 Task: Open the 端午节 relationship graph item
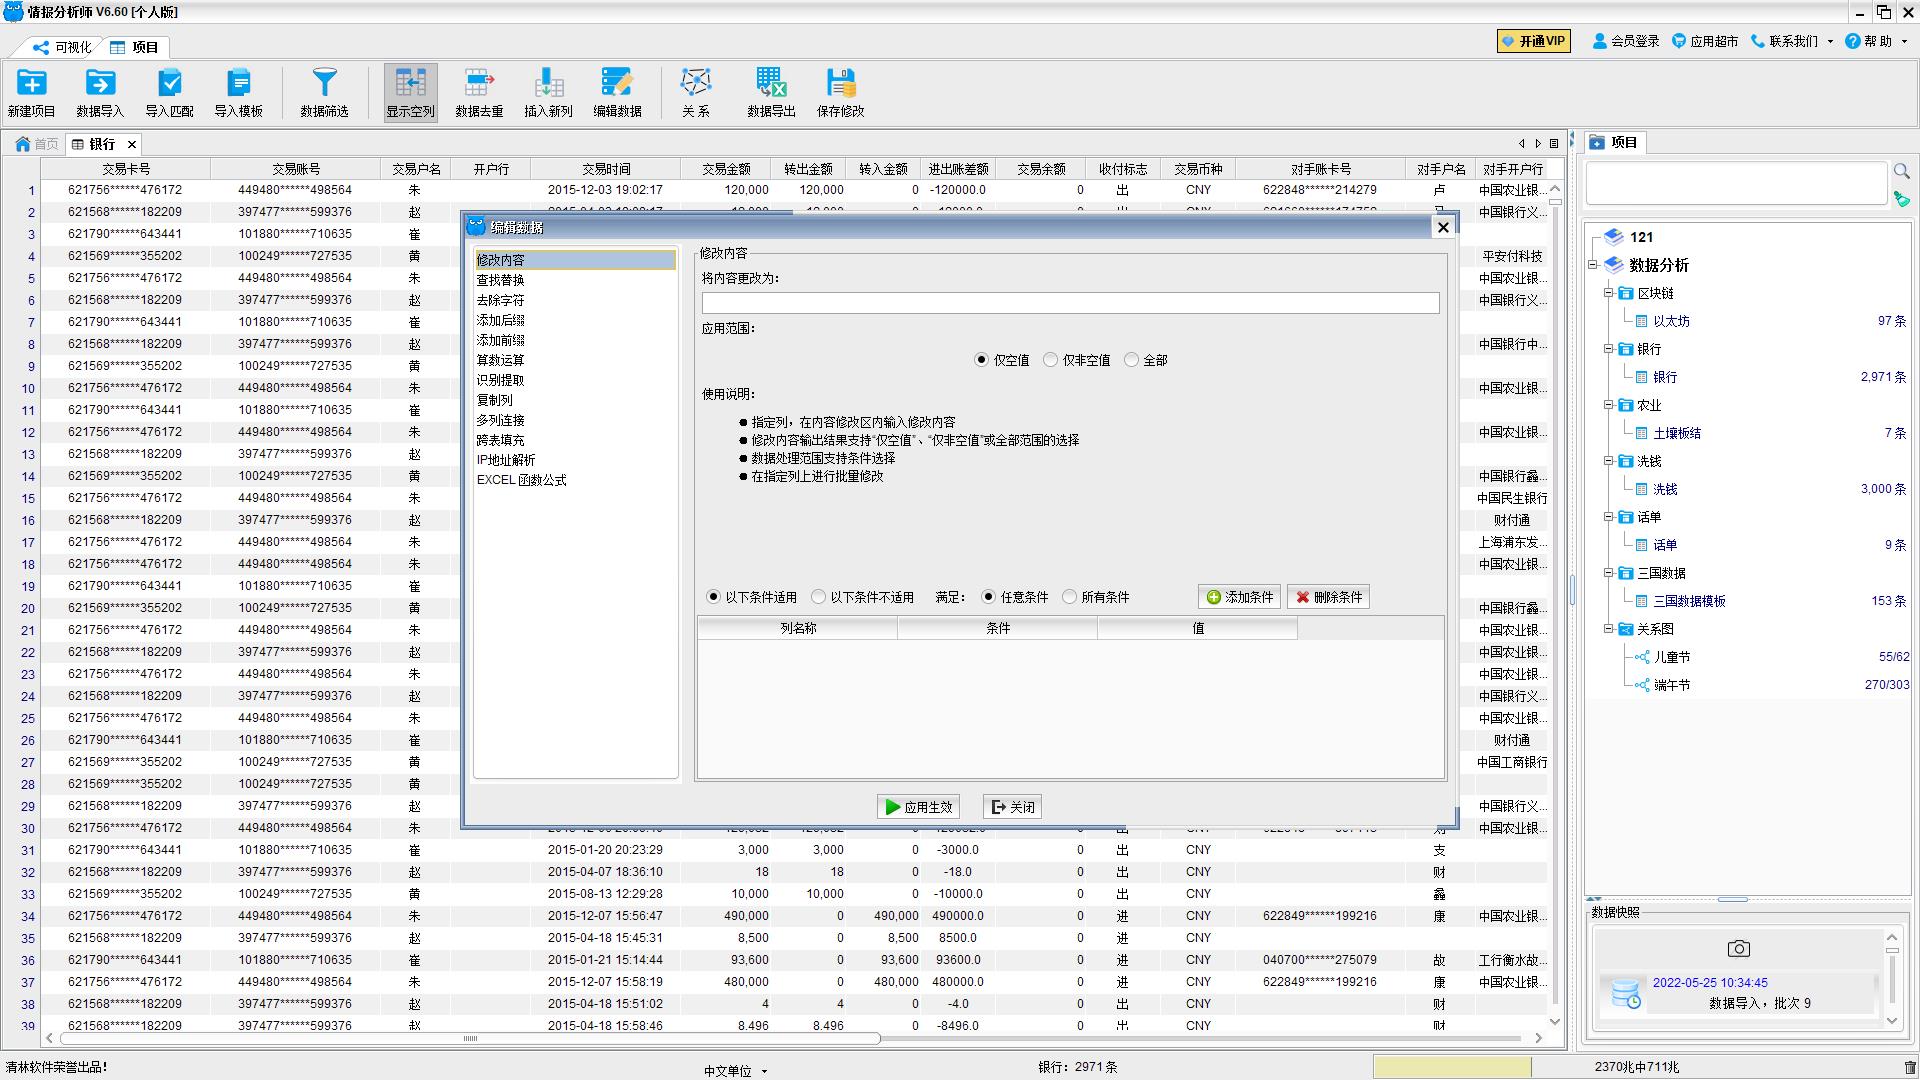tap(1672, 685)
